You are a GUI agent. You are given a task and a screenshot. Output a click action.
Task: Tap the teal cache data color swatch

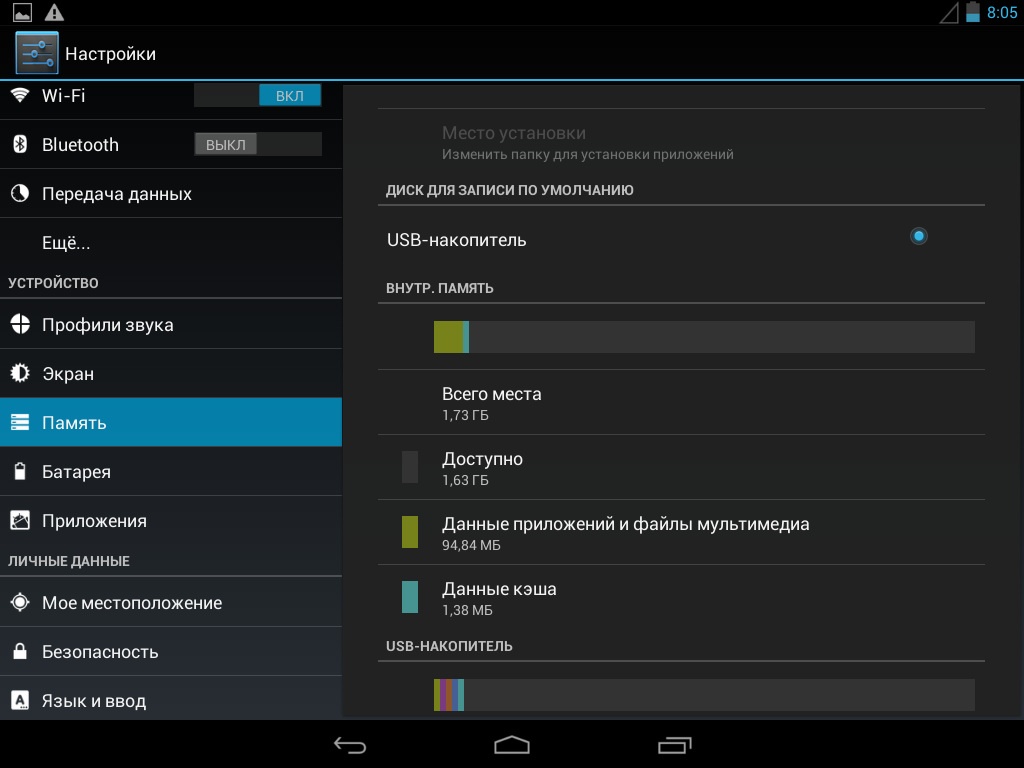point(409,597)
